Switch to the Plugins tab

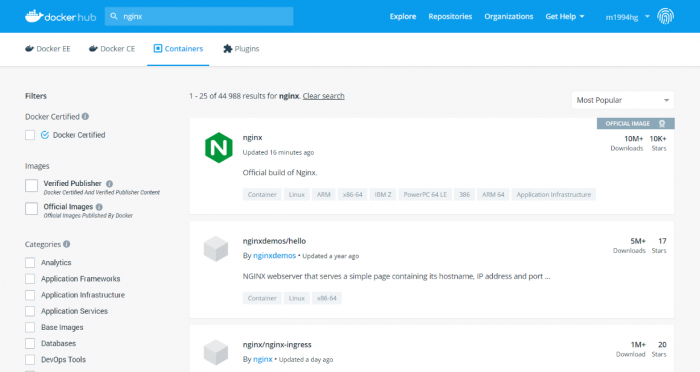point(241,49)
